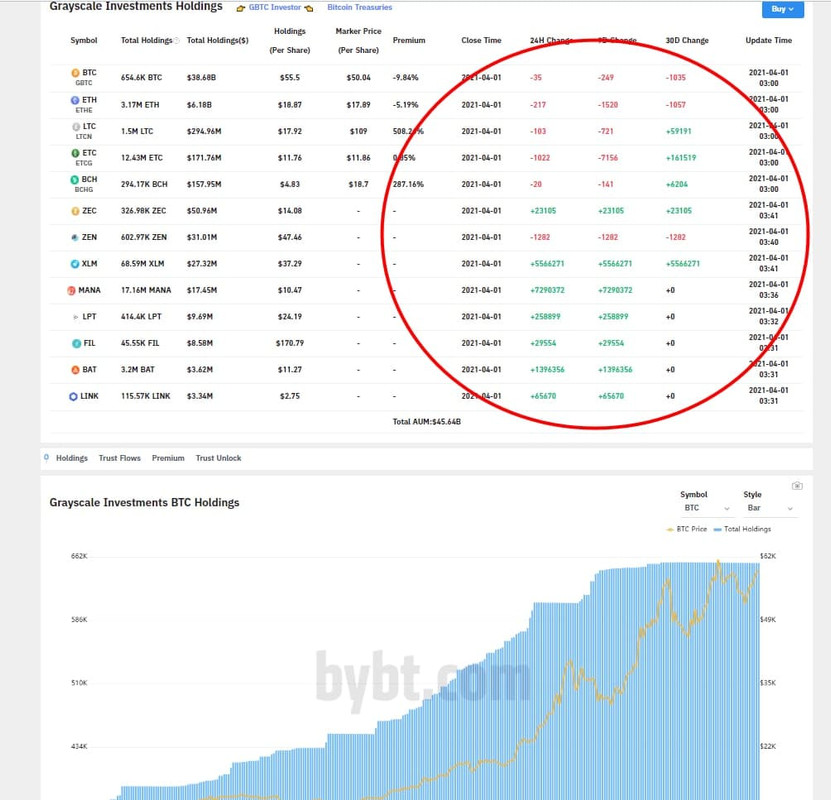Toggle the BTC Price legend series
Screen dimensions: 831x800
pyautogui.click(x=686, y=529)
